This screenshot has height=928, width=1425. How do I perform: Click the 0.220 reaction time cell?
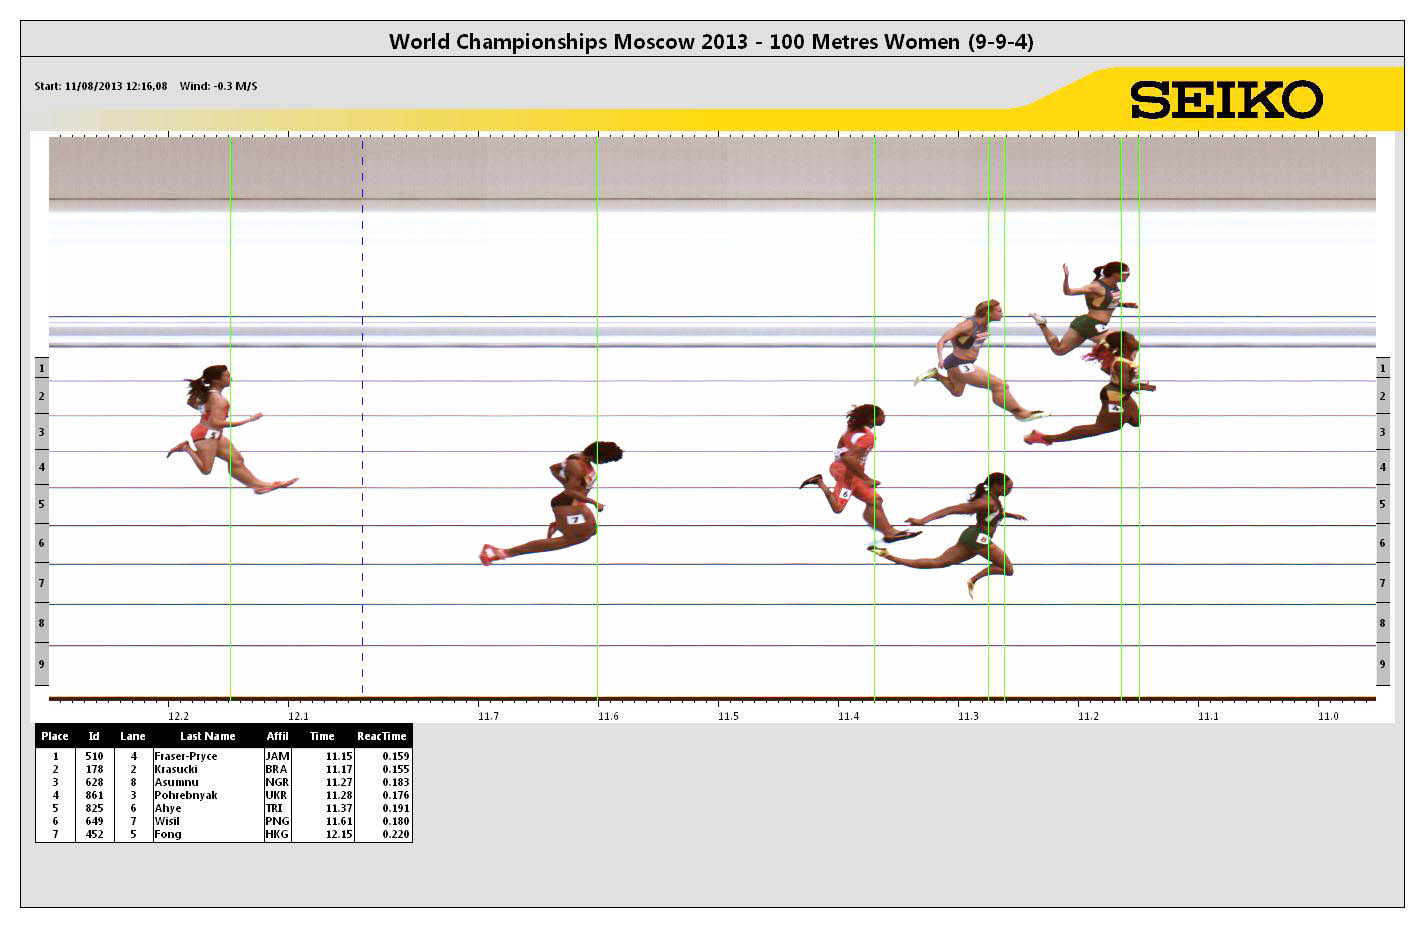click(395, 834)
